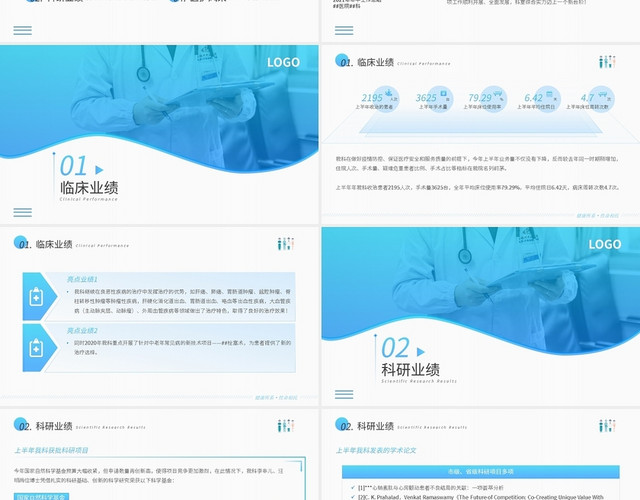Click first checkmark in the academic papers list
The height and width of the screenshot is (500, 640).
point(353,487)
